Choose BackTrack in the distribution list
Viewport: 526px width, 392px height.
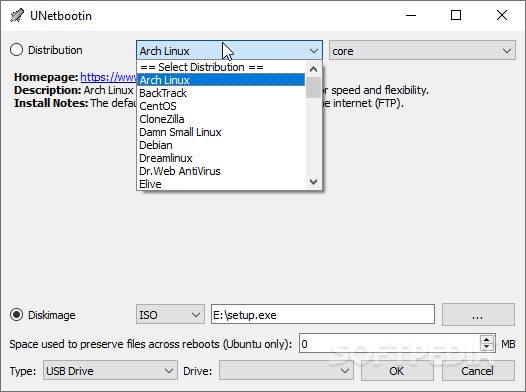[x=221, y=93]
